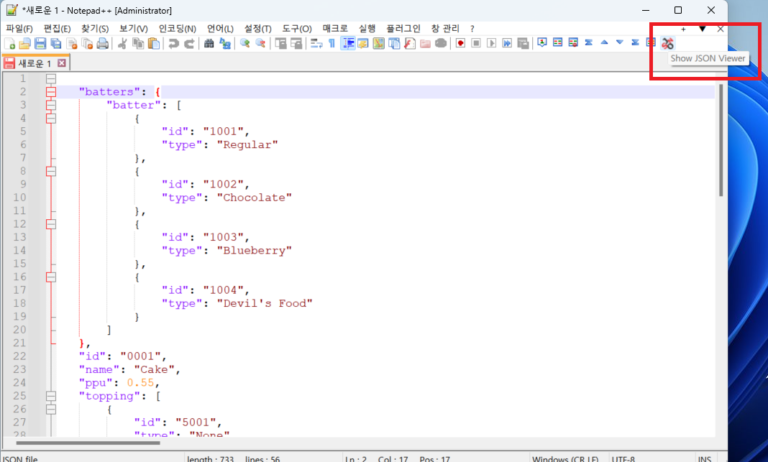The image size is (768, 462).
Task: Click the Record Macro red dot icon
Action: (x=460, y=44)
